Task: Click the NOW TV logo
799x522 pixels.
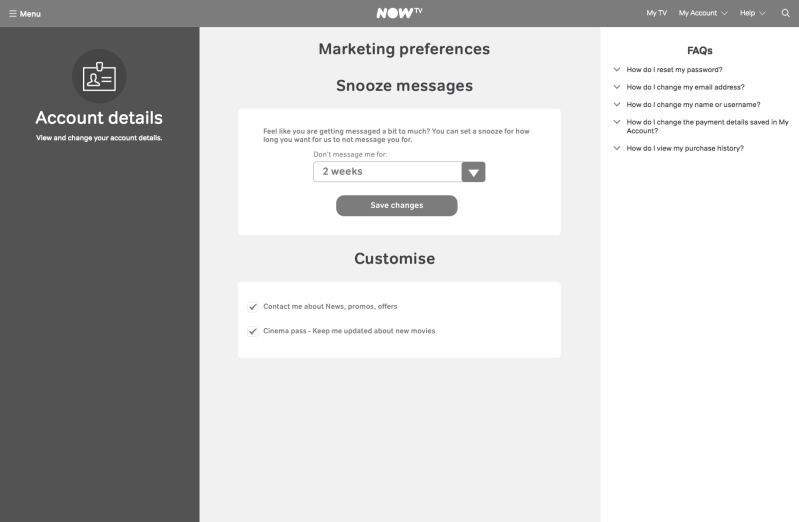Action: 399,13
